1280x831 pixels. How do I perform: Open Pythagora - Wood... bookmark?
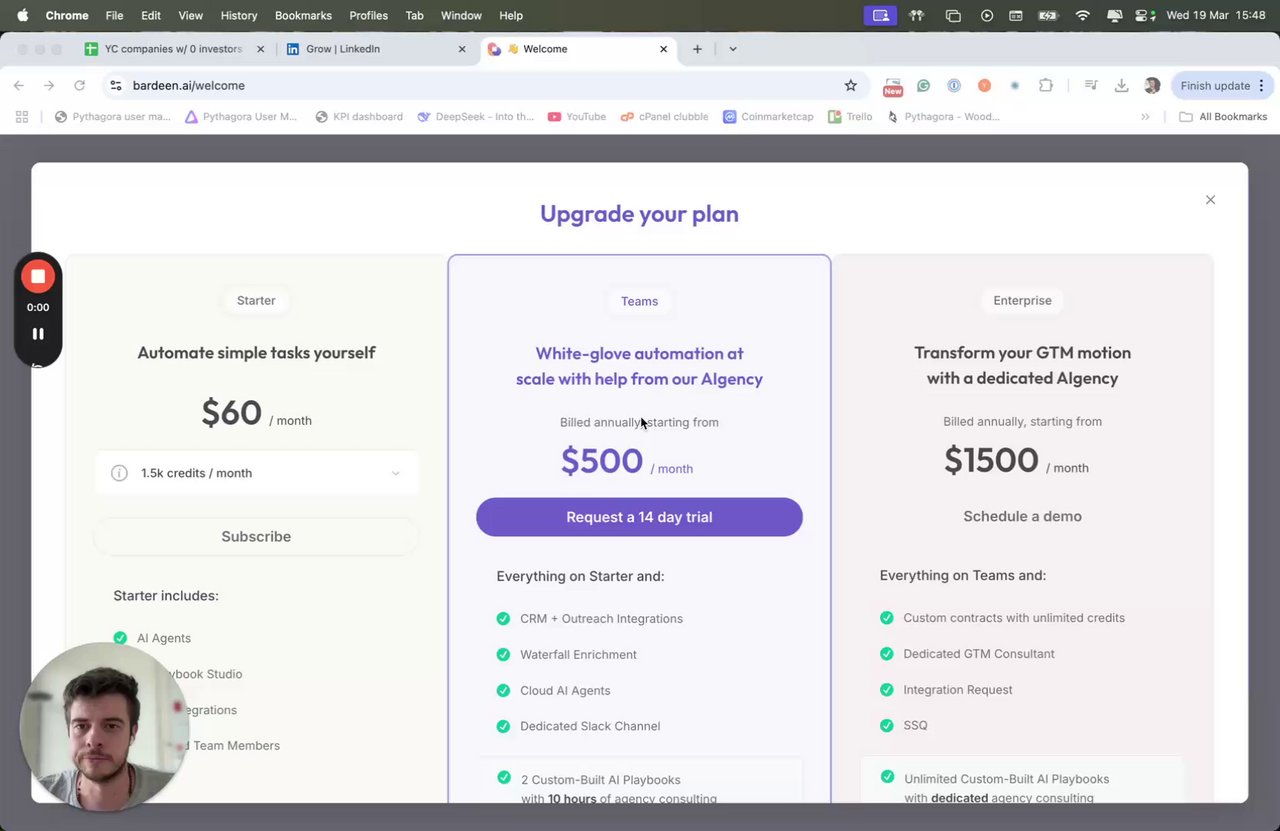pos(943,117)
